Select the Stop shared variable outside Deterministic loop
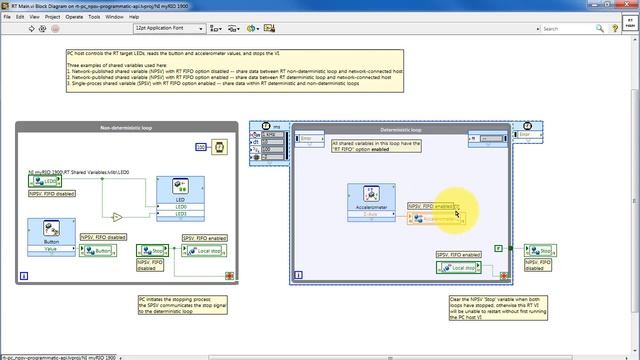This screenshot has height=360, width=640. [x=540, y=251]
